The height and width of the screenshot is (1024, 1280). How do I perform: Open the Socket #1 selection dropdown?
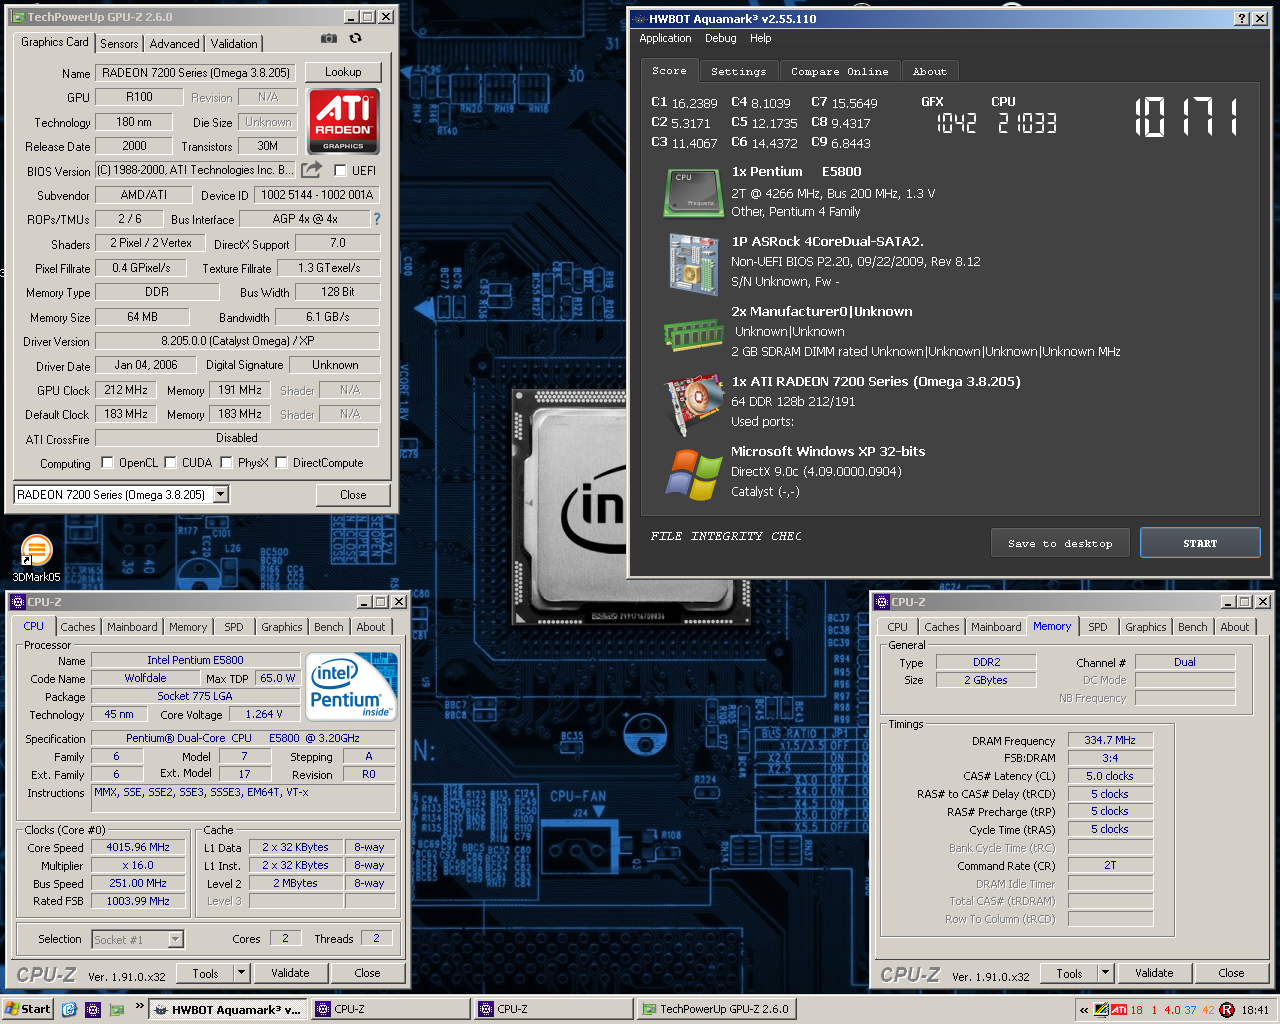[x=176, y=939]
